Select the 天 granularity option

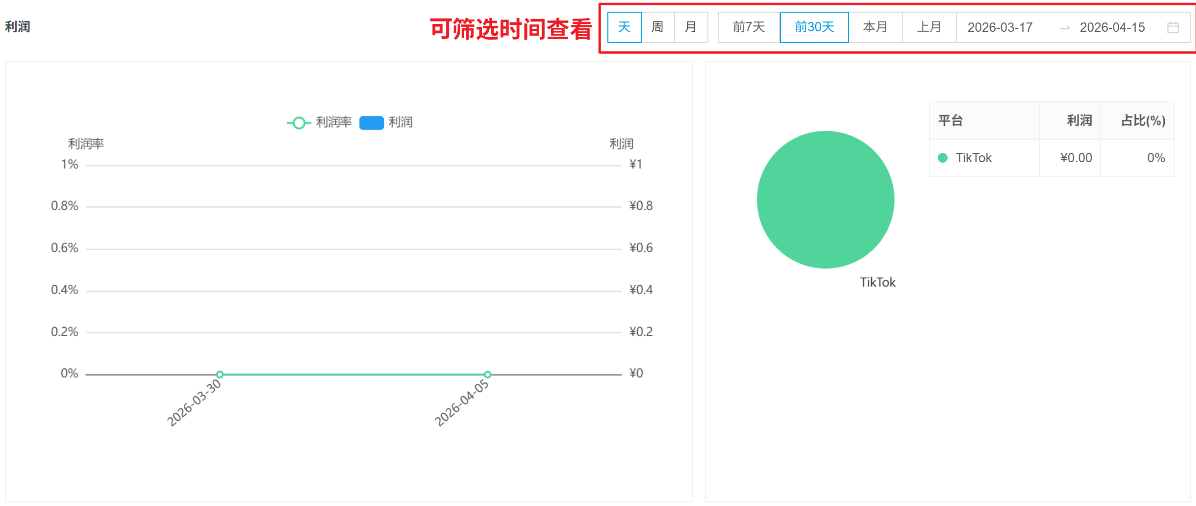(624, 27)
